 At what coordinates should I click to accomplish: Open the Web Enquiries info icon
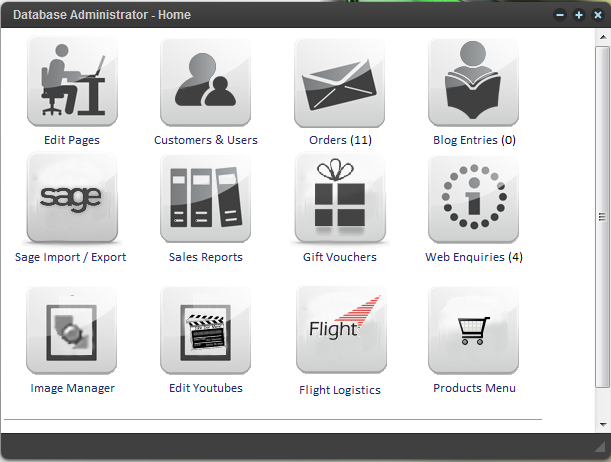point(473,199)
